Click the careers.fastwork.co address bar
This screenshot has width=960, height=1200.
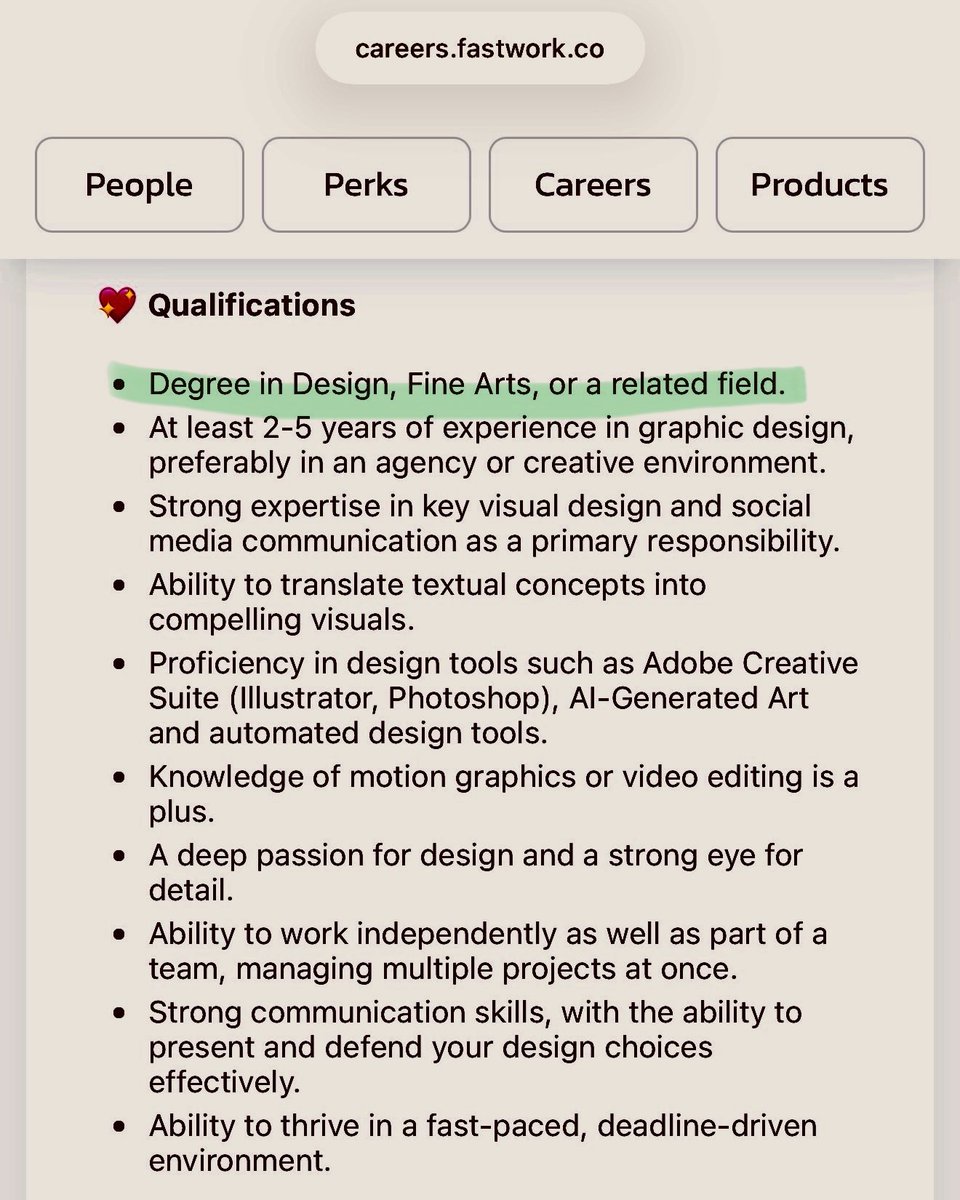(480, 48)
